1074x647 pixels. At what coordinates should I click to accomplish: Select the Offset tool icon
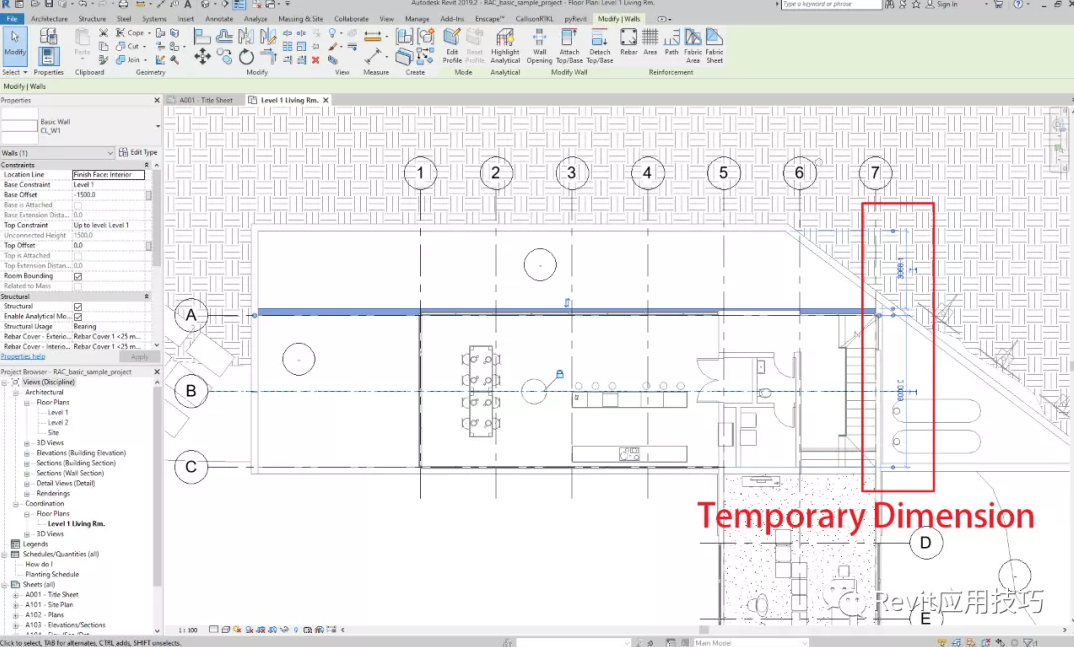[x=224, y=36]
